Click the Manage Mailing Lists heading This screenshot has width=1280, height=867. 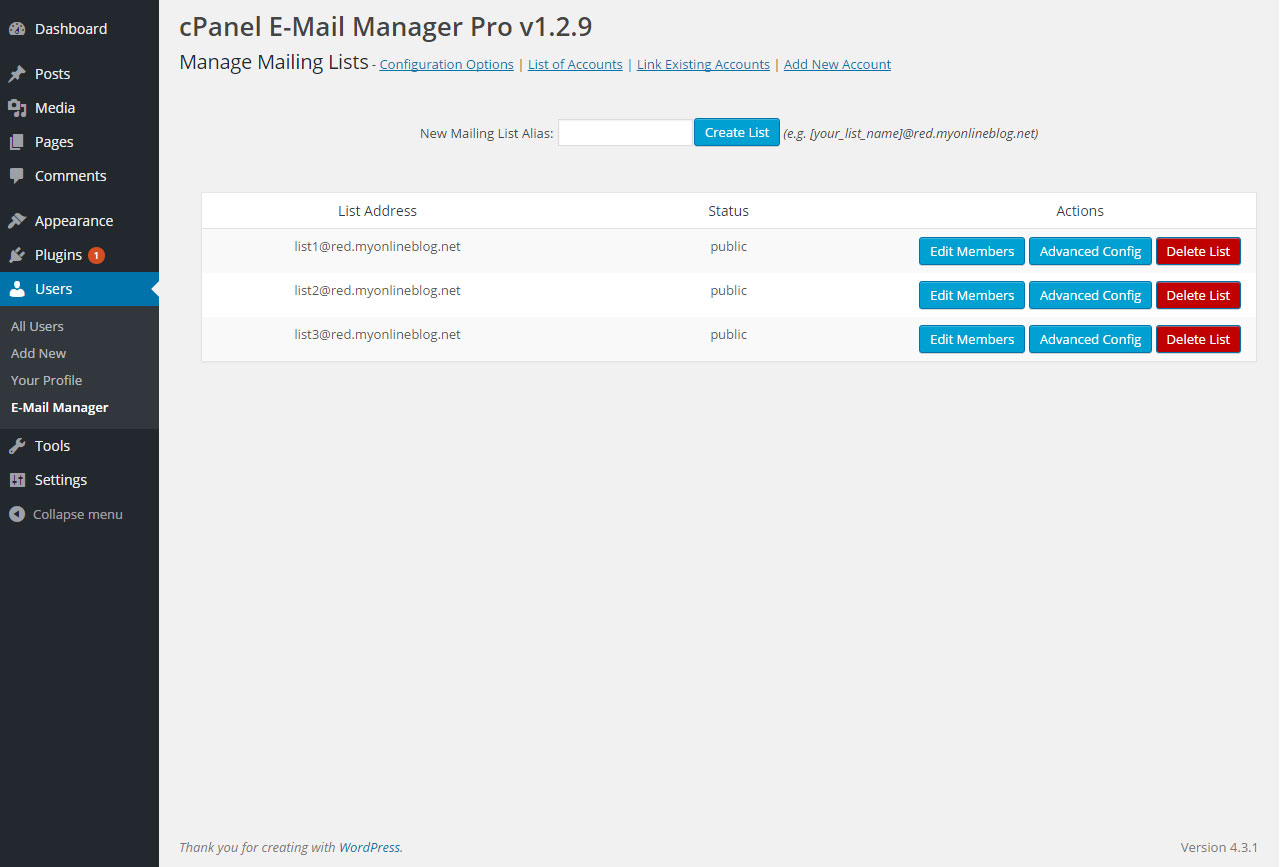[274, 62]
